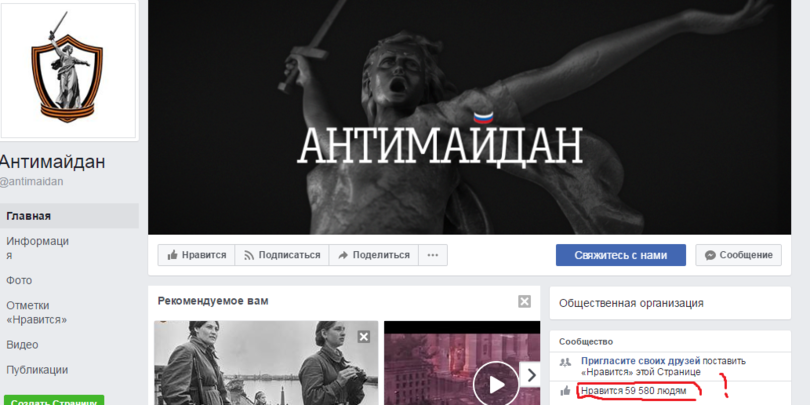Close the Рекомендуемое вам panel
This screenshot has height=405, width=810.
(524, 301)
